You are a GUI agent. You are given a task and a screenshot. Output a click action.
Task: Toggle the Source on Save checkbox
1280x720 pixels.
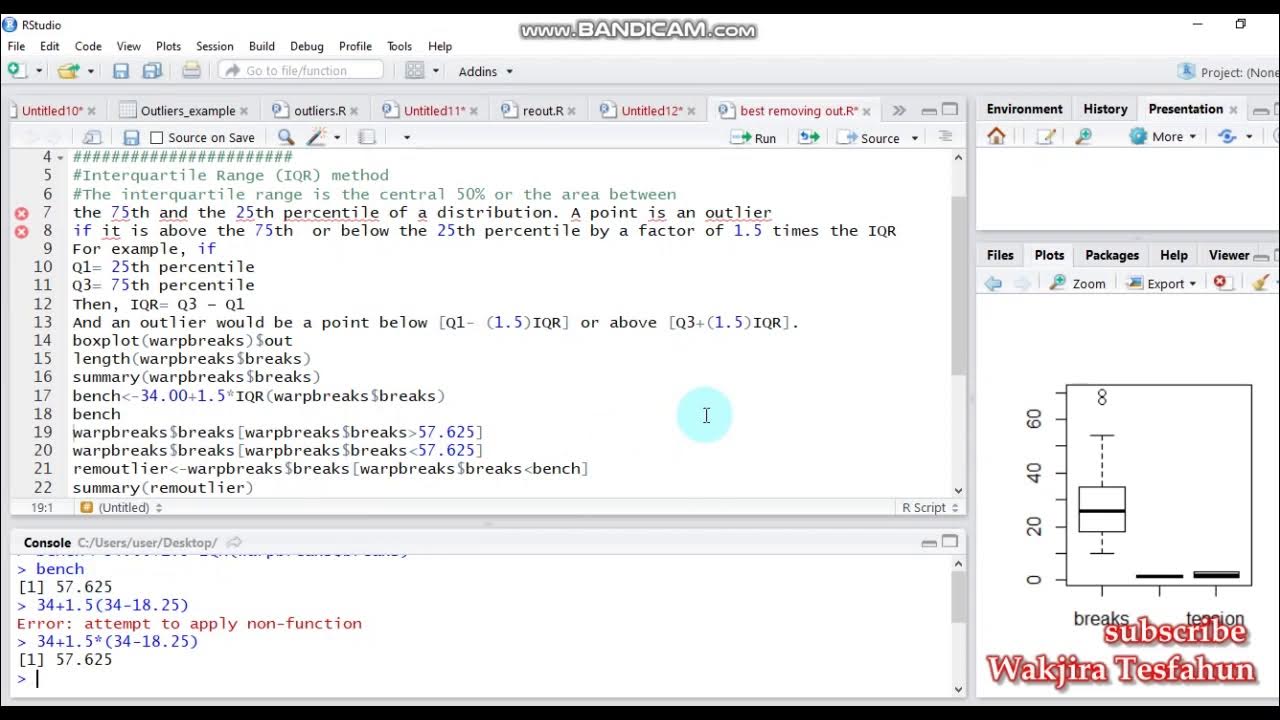156,138
